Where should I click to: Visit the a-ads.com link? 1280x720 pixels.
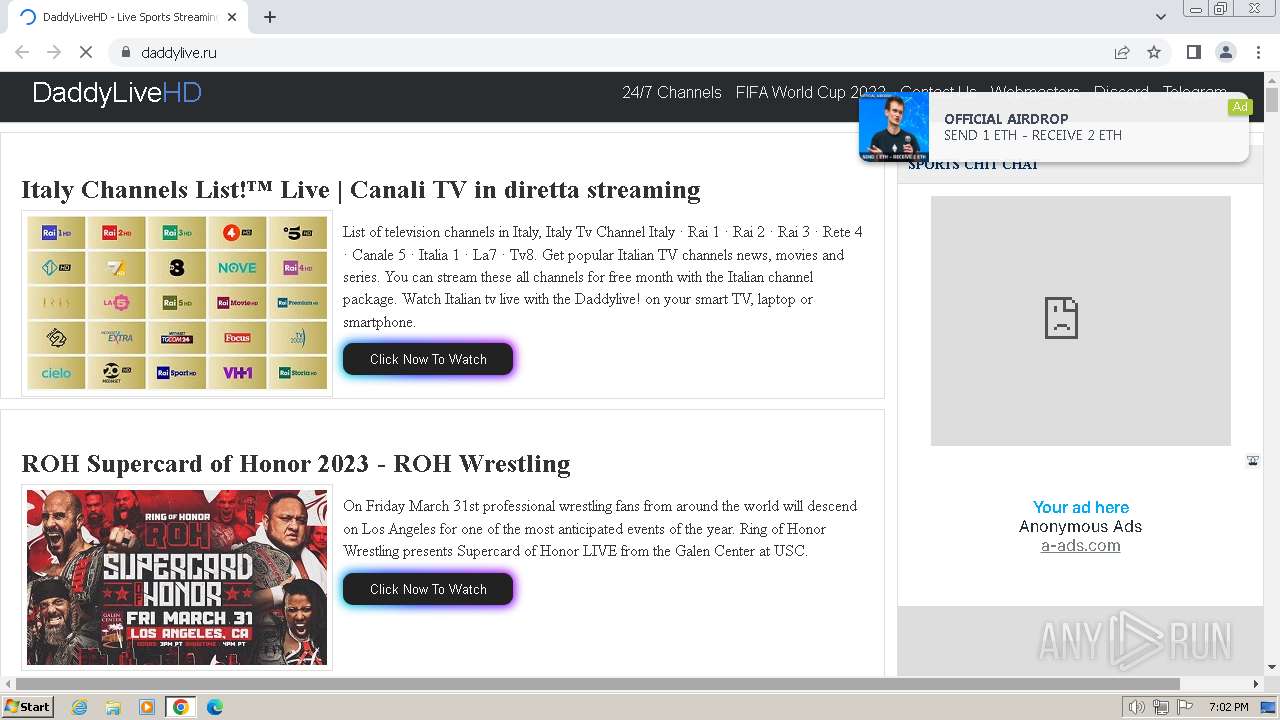coord(1081,545)
